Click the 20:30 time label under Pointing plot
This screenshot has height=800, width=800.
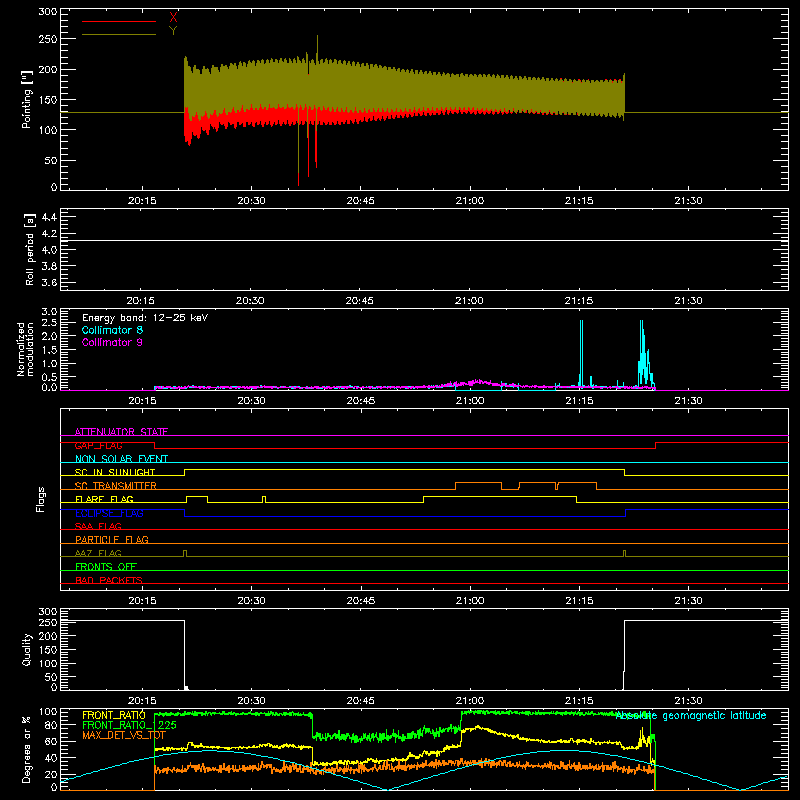coord(251,201)
